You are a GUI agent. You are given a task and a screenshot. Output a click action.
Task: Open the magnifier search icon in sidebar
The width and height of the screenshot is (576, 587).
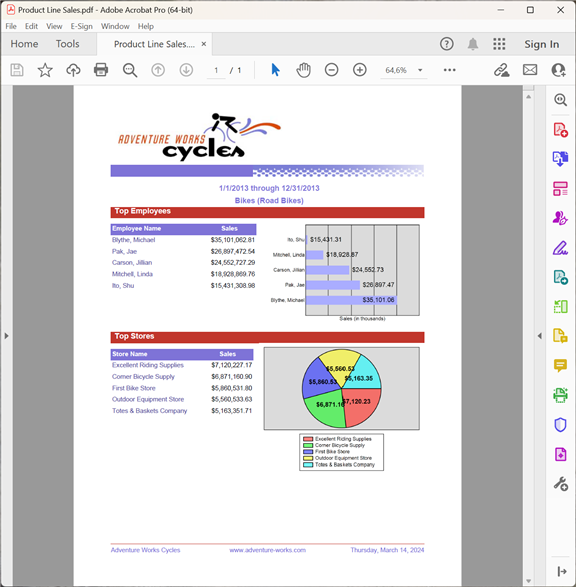click(560, 100)
